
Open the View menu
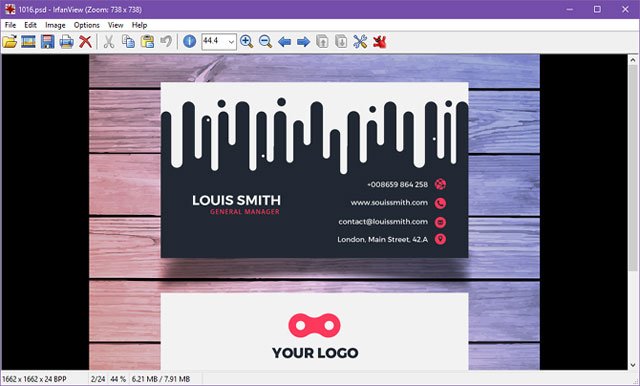pos(116,25)
